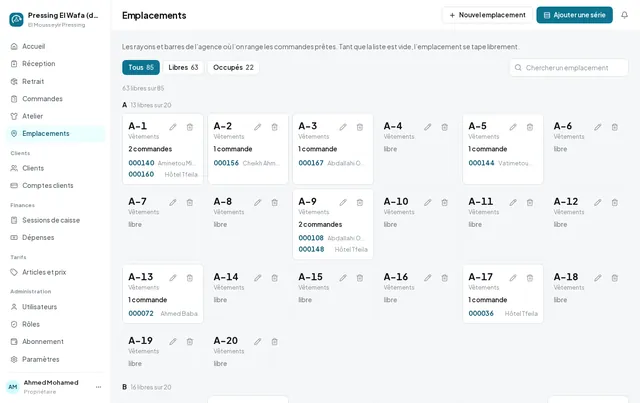
Task: Open order 000108 in A-9
Action: point(311,238)
